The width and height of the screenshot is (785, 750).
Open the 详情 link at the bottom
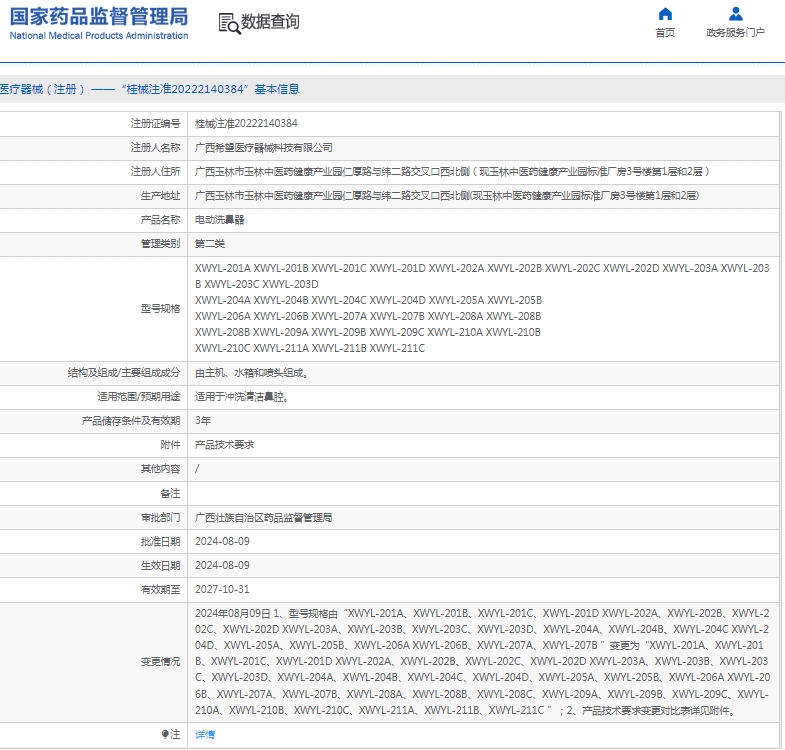[205, 734]
